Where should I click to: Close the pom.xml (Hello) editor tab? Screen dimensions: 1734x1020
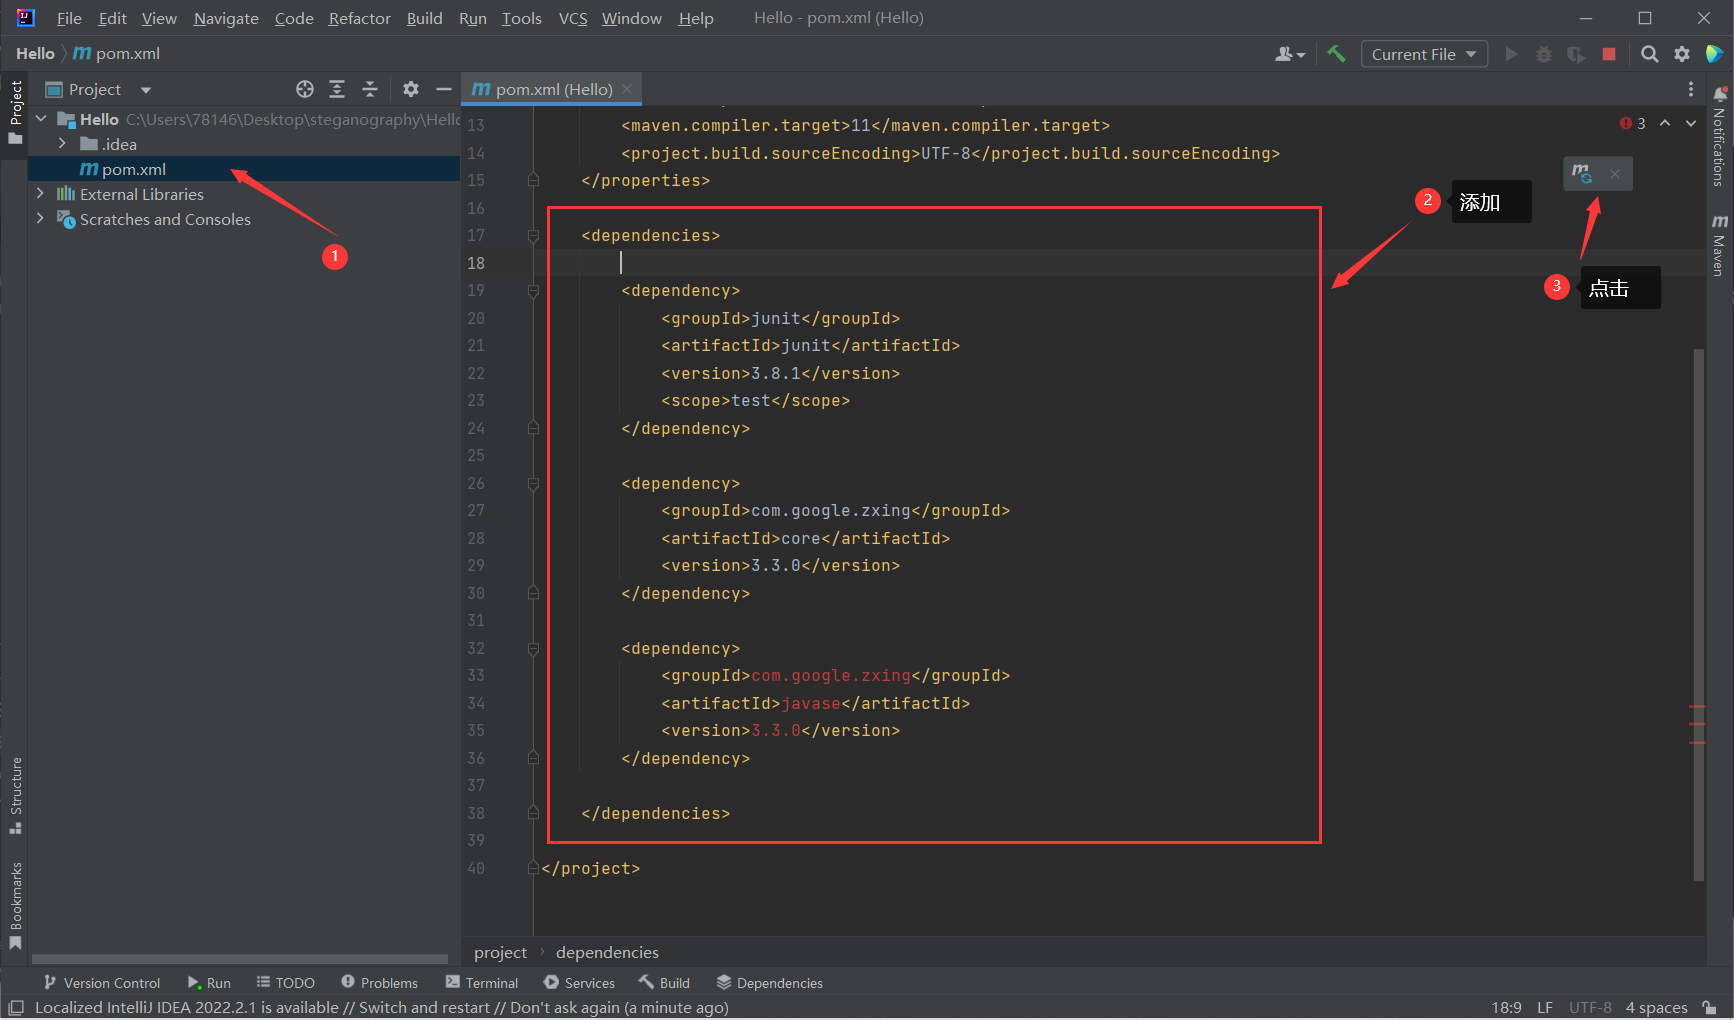627,89
